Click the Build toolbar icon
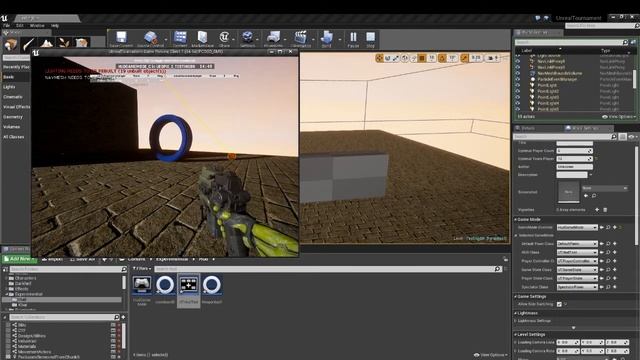 coord(327,39)
